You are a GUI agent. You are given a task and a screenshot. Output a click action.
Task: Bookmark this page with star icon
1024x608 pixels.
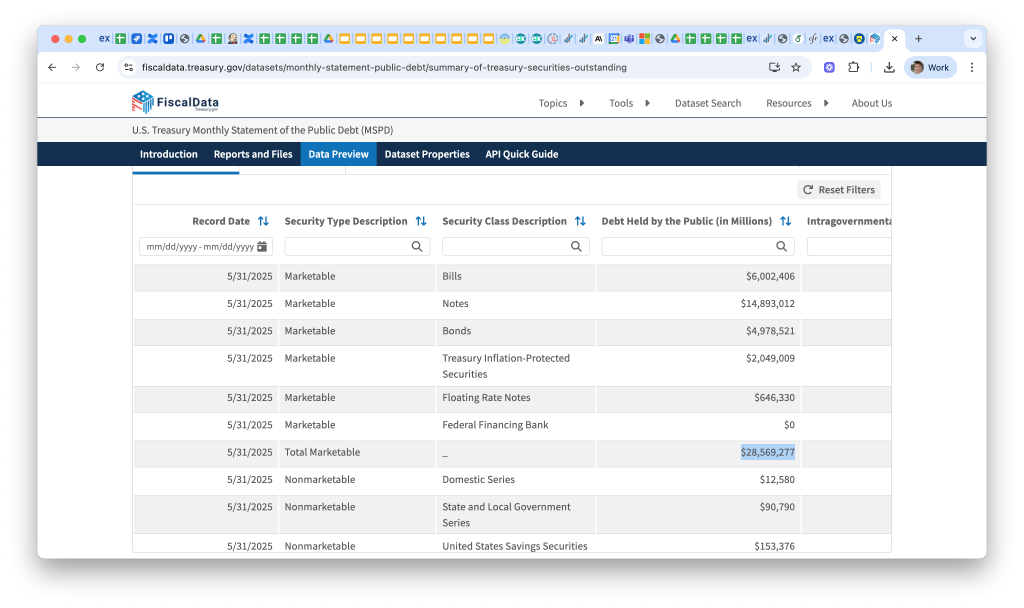tap(796, 67)
